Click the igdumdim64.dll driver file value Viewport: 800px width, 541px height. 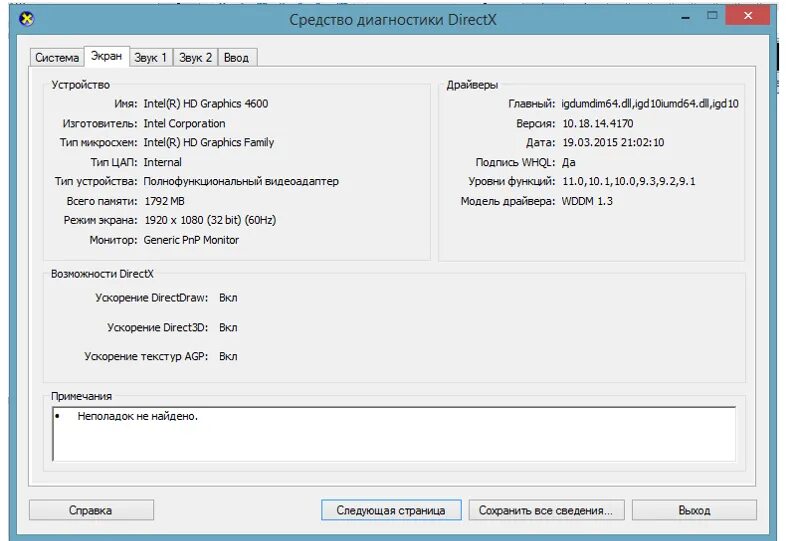pyautogui.click(x=649, y=104)
